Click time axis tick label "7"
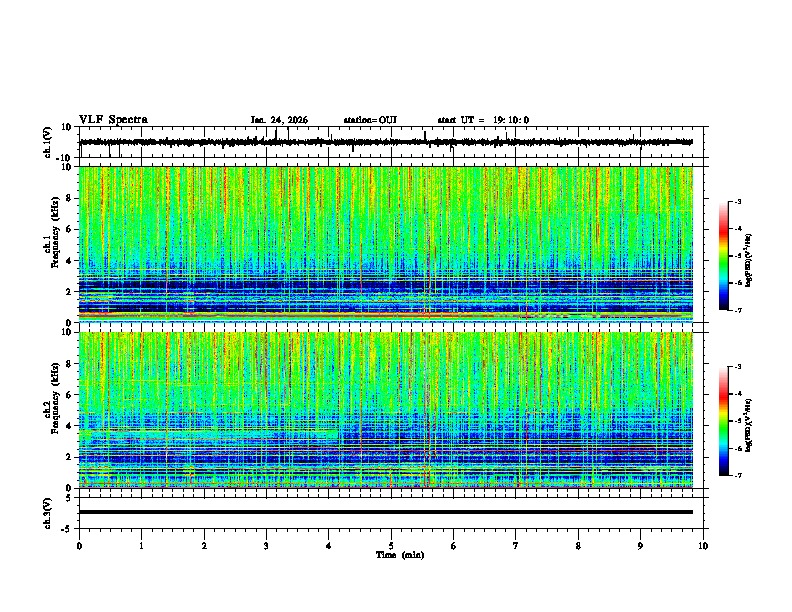The height and width of the screenshot is (612, 792). [516, 546]
